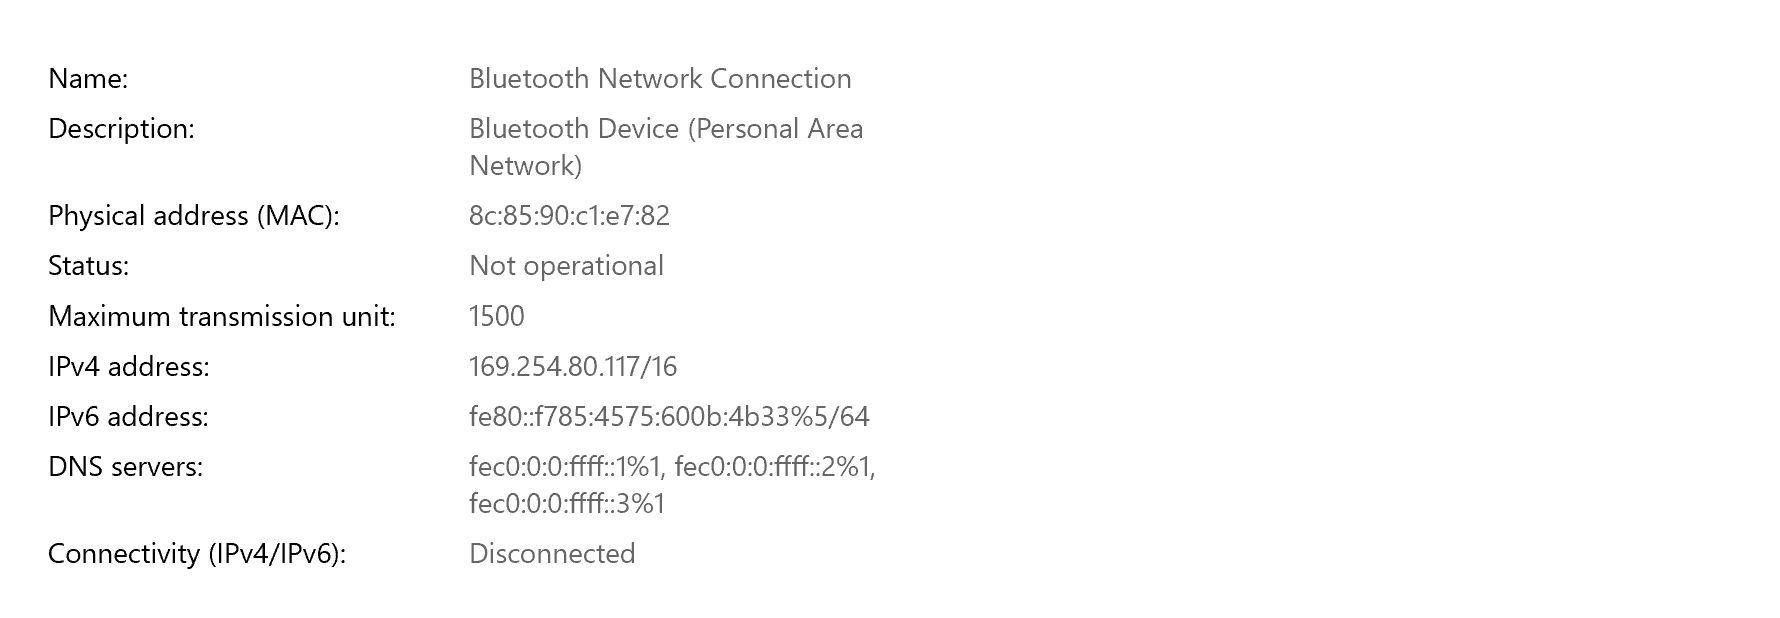Select the IPv6 address starting with fe80

(x=669, y=417)
